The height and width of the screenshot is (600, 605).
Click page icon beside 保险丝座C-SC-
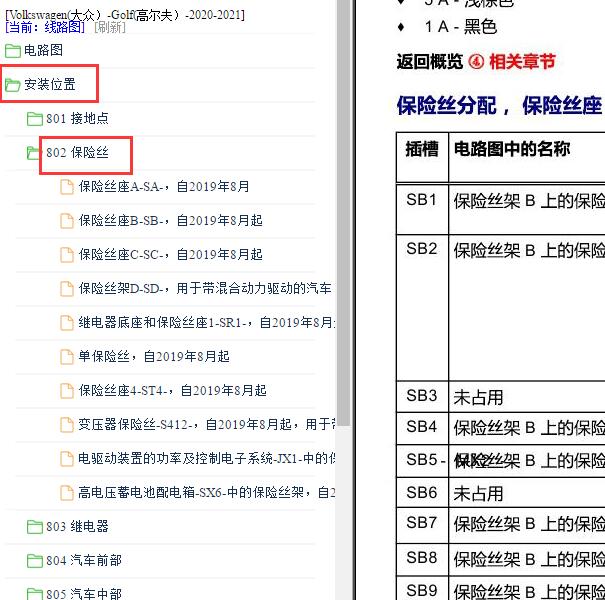pyautogui.click(x=67, y=255)
